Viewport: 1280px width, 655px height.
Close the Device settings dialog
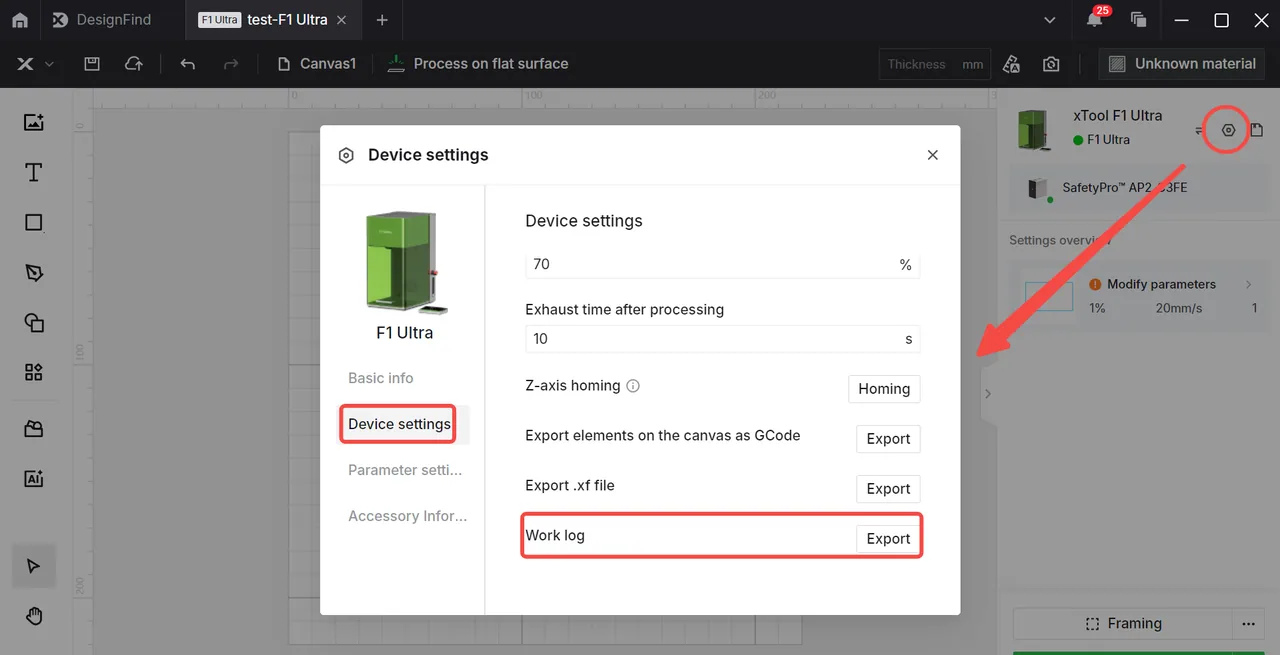pos(933,155)
